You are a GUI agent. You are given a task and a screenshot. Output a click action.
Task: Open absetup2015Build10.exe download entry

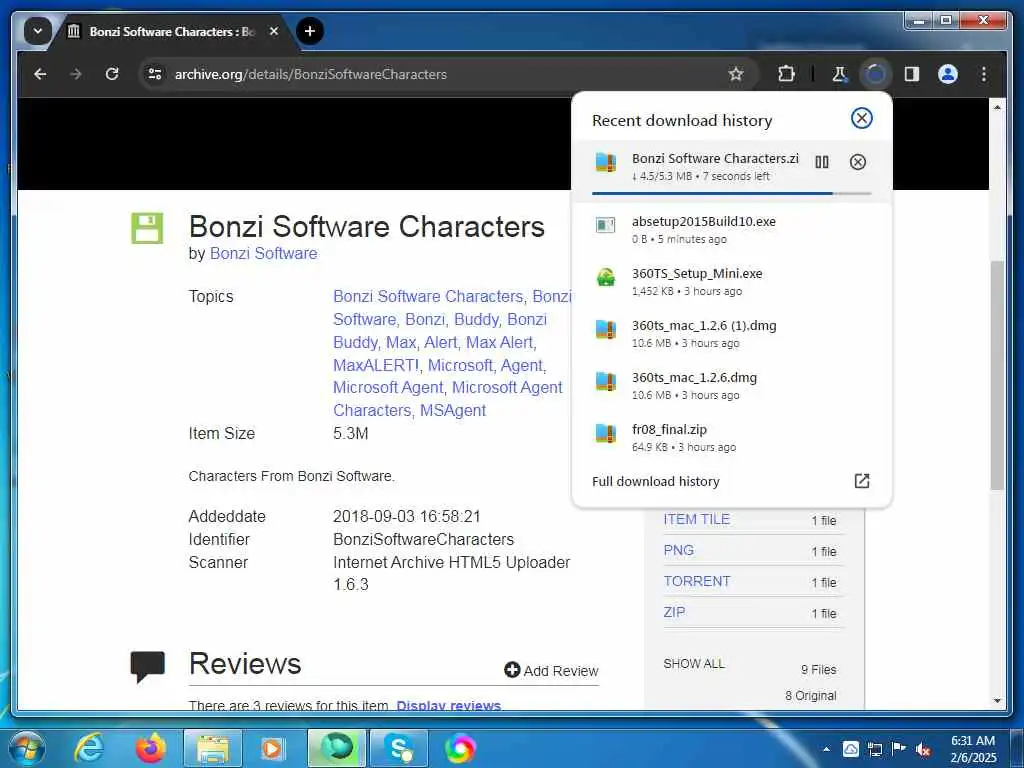731,229
